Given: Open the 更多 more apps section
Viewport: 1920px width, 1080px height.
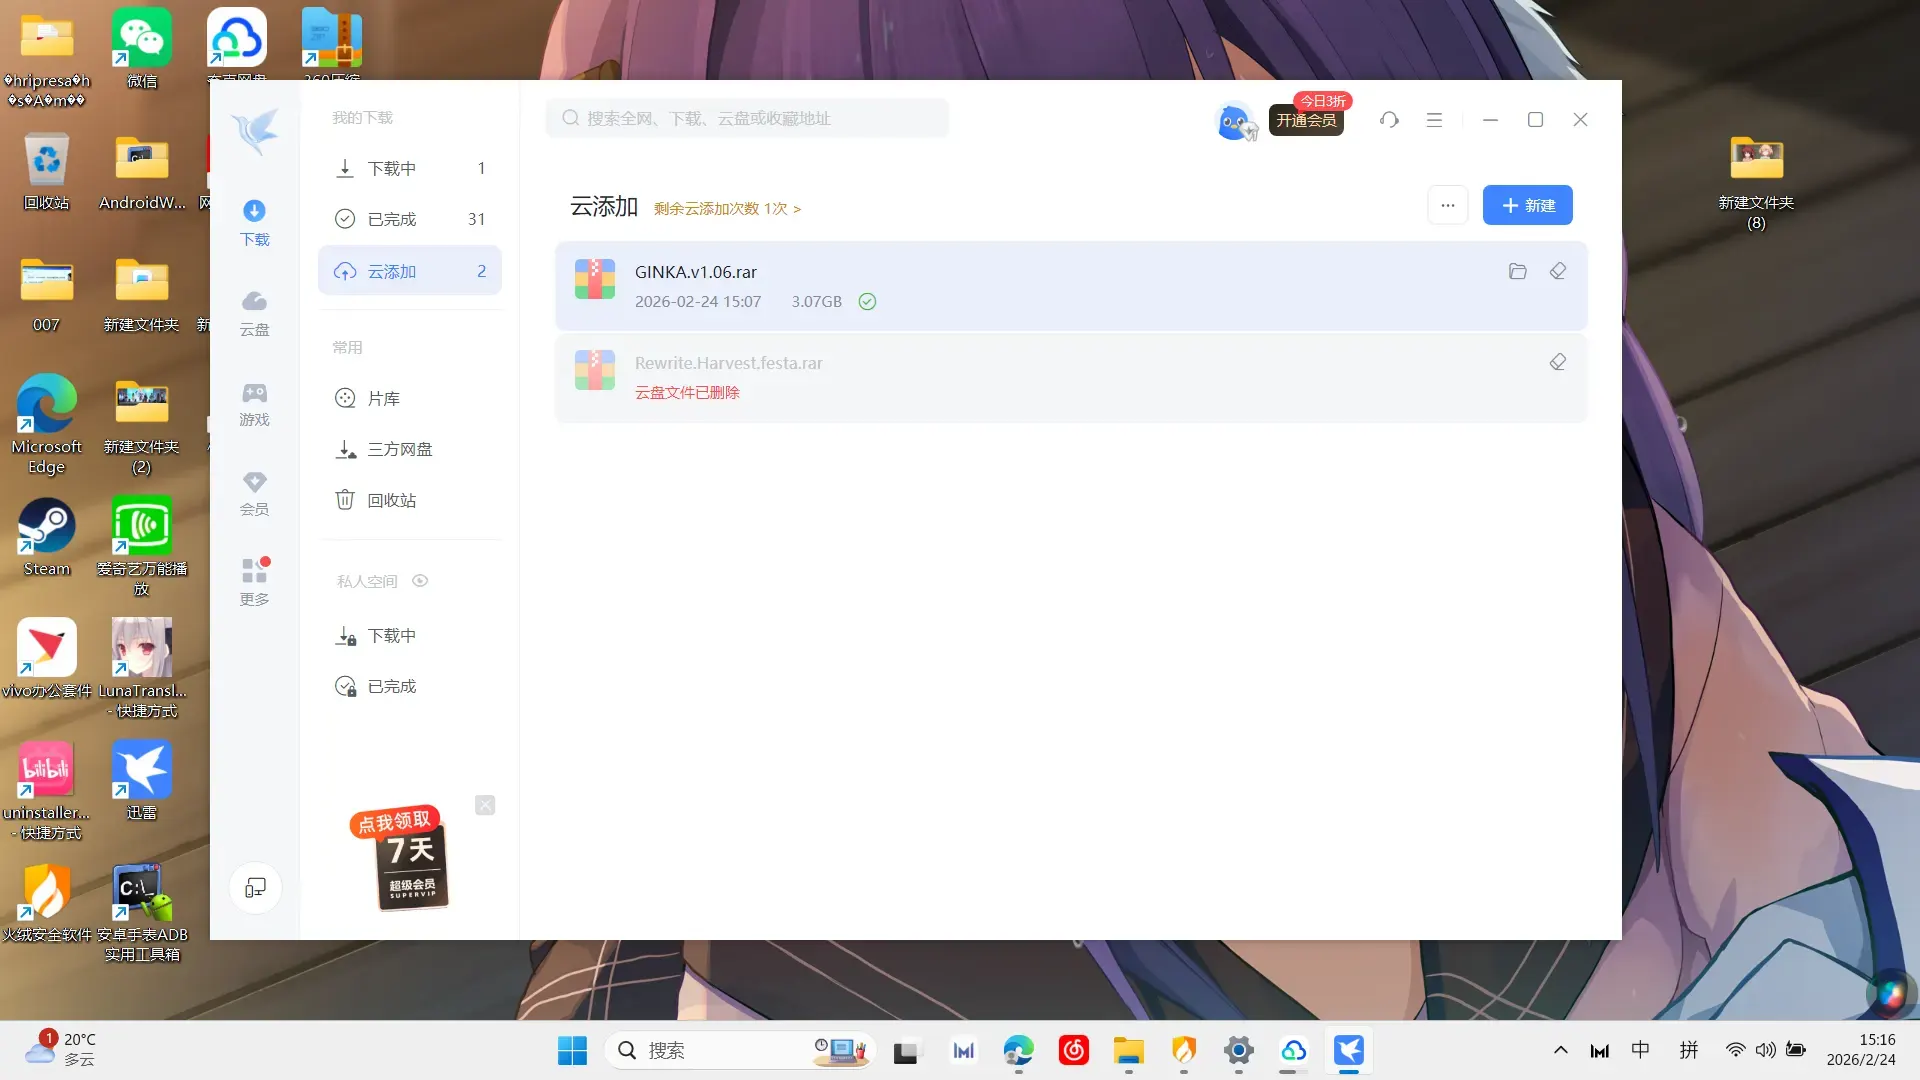Looking at the screenshot, I should (x=254, y=583).
